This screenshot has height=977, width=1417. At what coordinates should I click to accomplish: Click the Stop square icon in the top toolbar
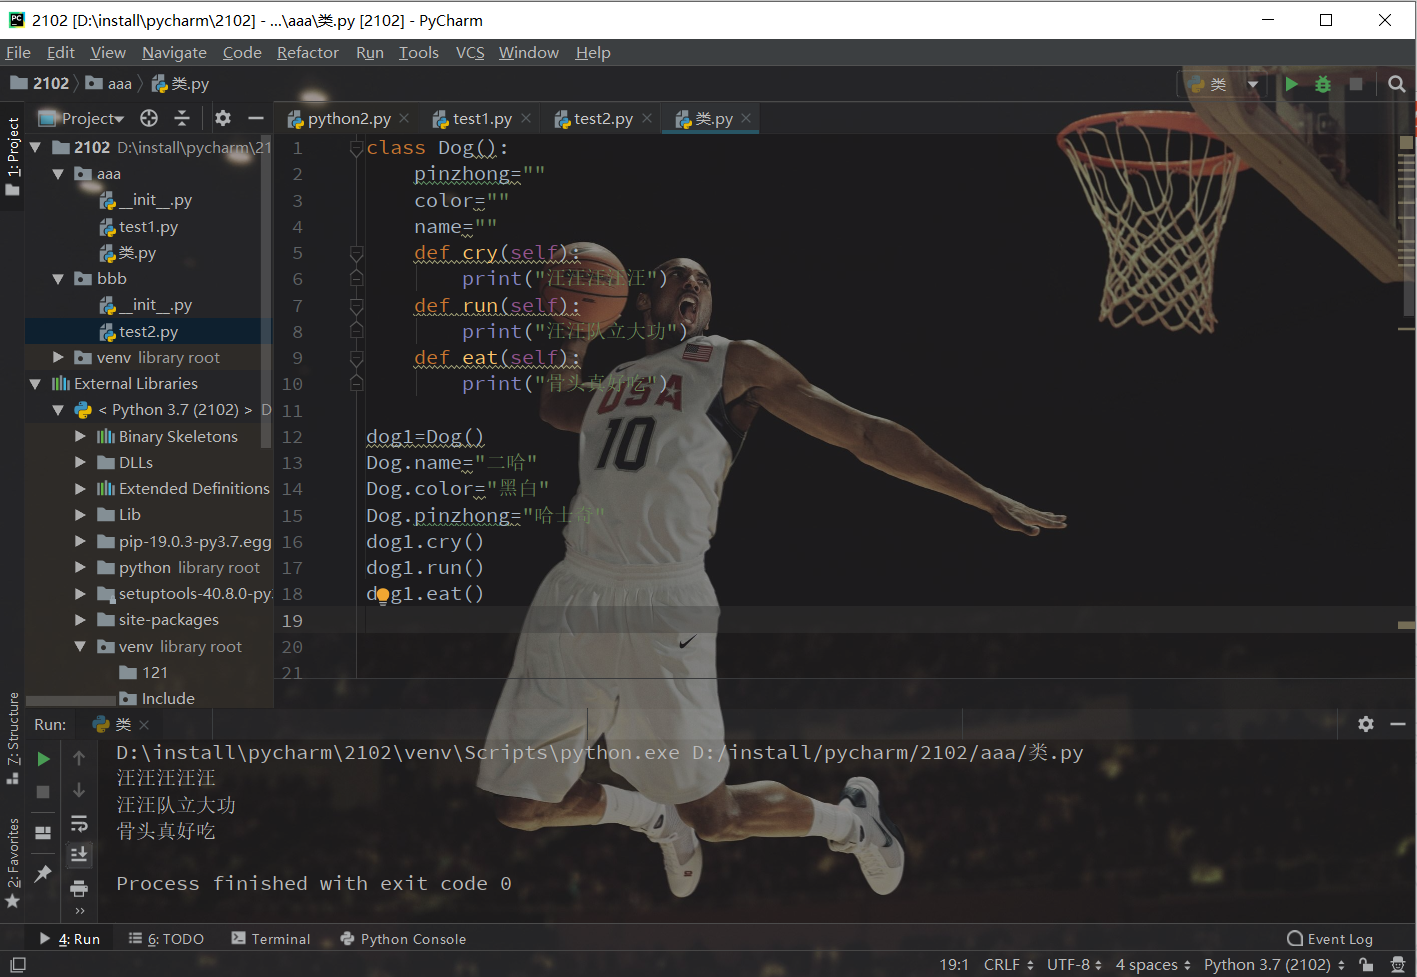click(1356, 84)
